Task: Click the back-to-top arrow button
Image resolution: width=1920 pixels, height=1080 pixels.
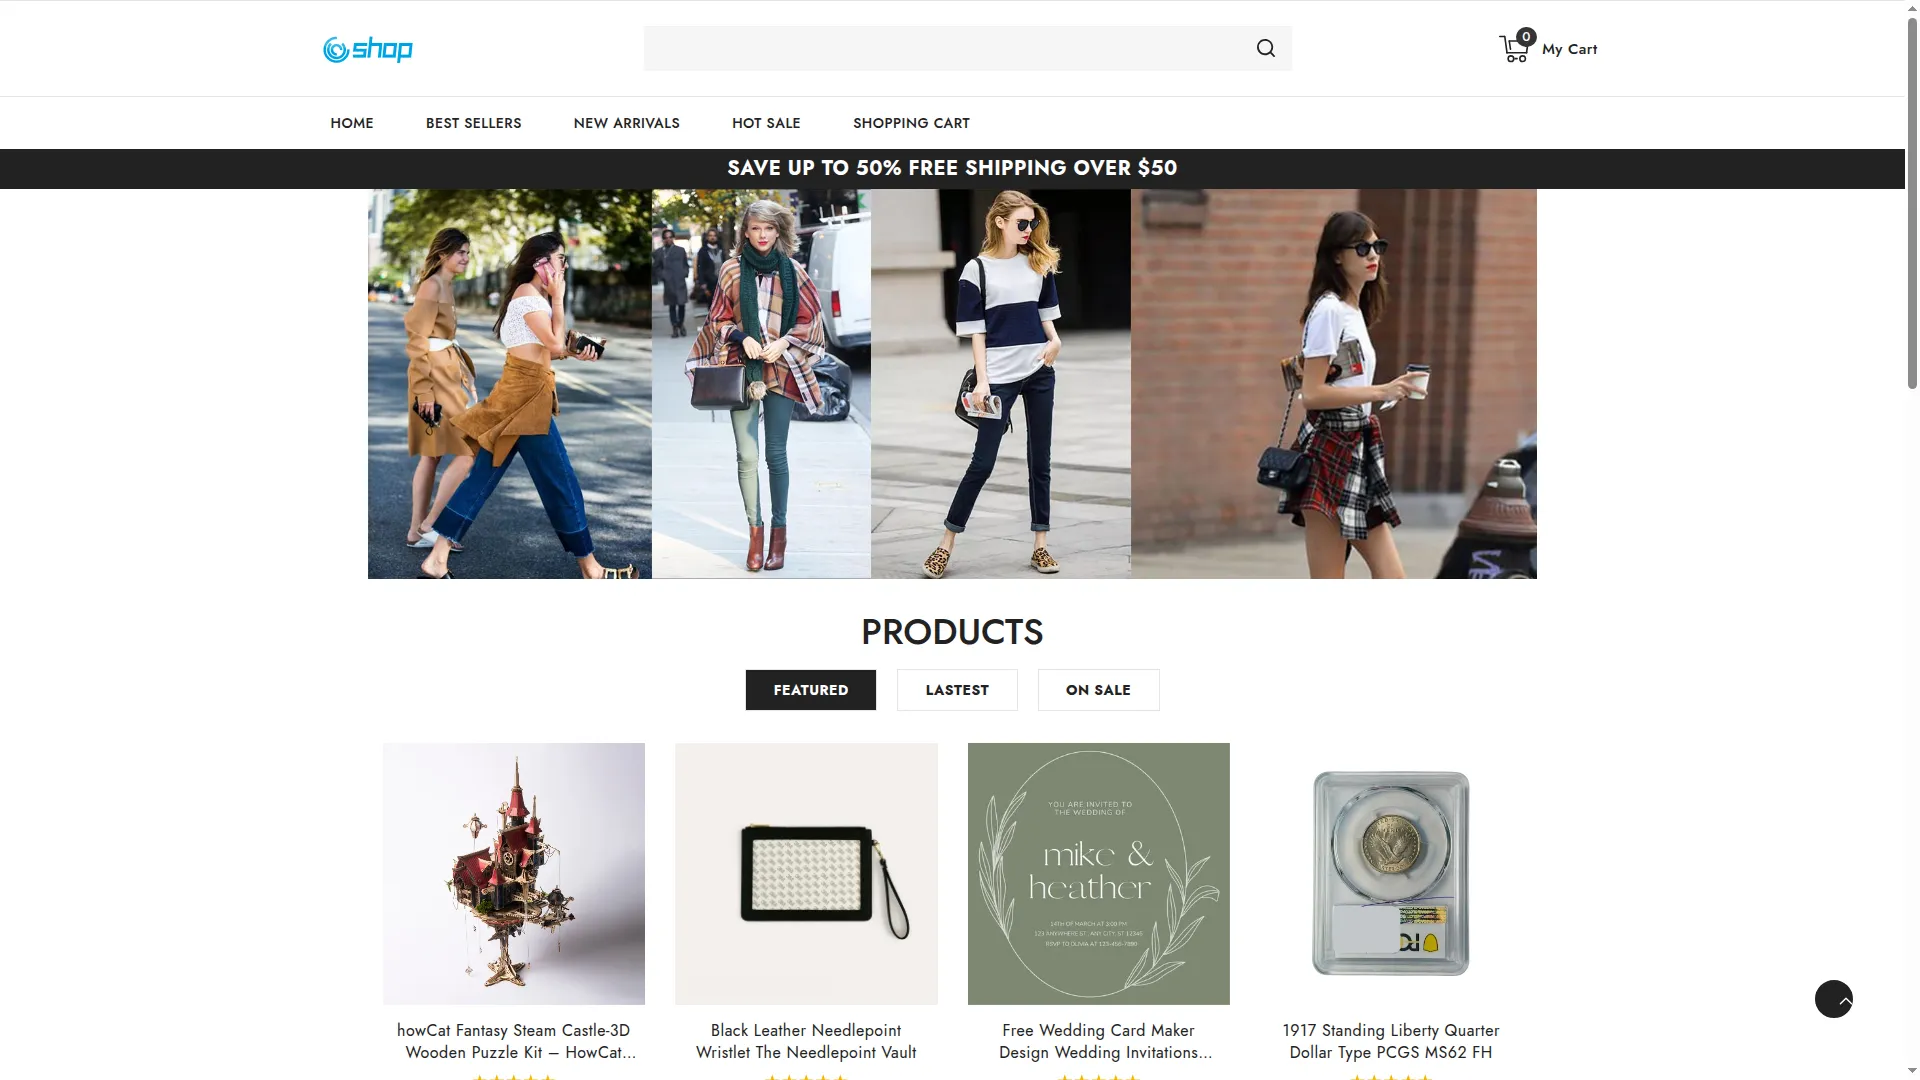Action: coord(1833,999)
